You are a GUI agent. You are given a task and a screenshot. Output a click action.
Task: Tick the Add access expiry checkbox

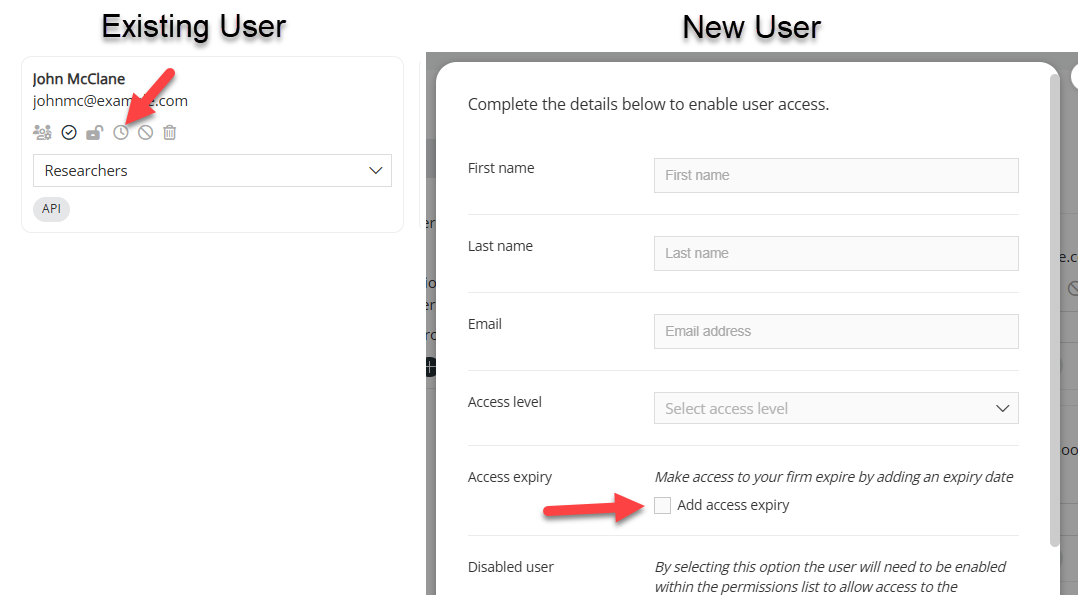(662, 505)
